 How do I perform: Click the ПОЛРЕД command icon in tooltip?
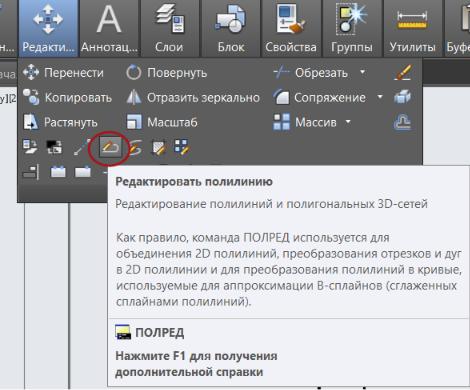(123, 332)
